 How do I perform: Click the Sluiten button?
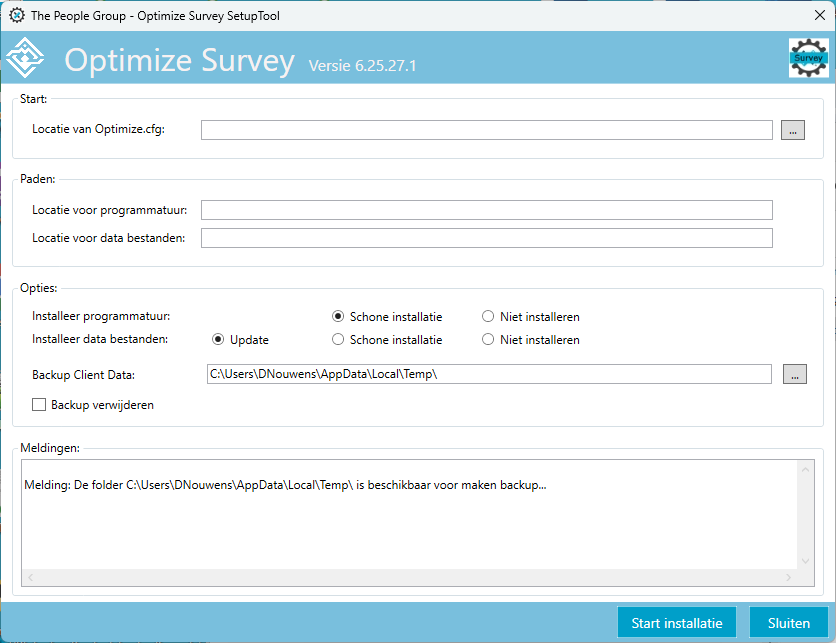point(789,623)
